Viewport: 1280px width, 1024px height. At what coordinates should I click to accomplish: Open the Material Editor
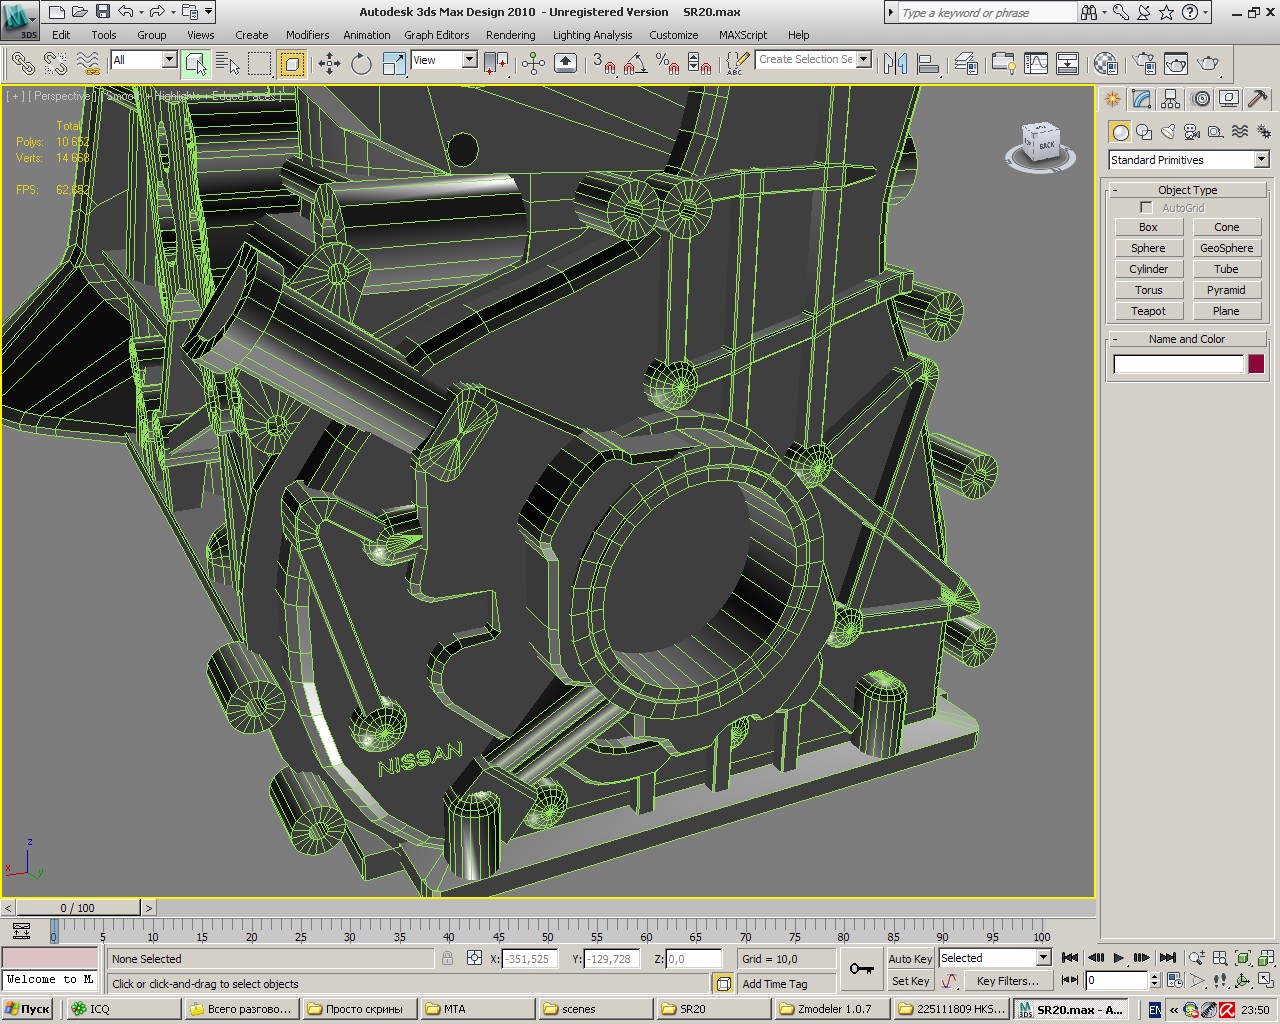[1105, 64]
